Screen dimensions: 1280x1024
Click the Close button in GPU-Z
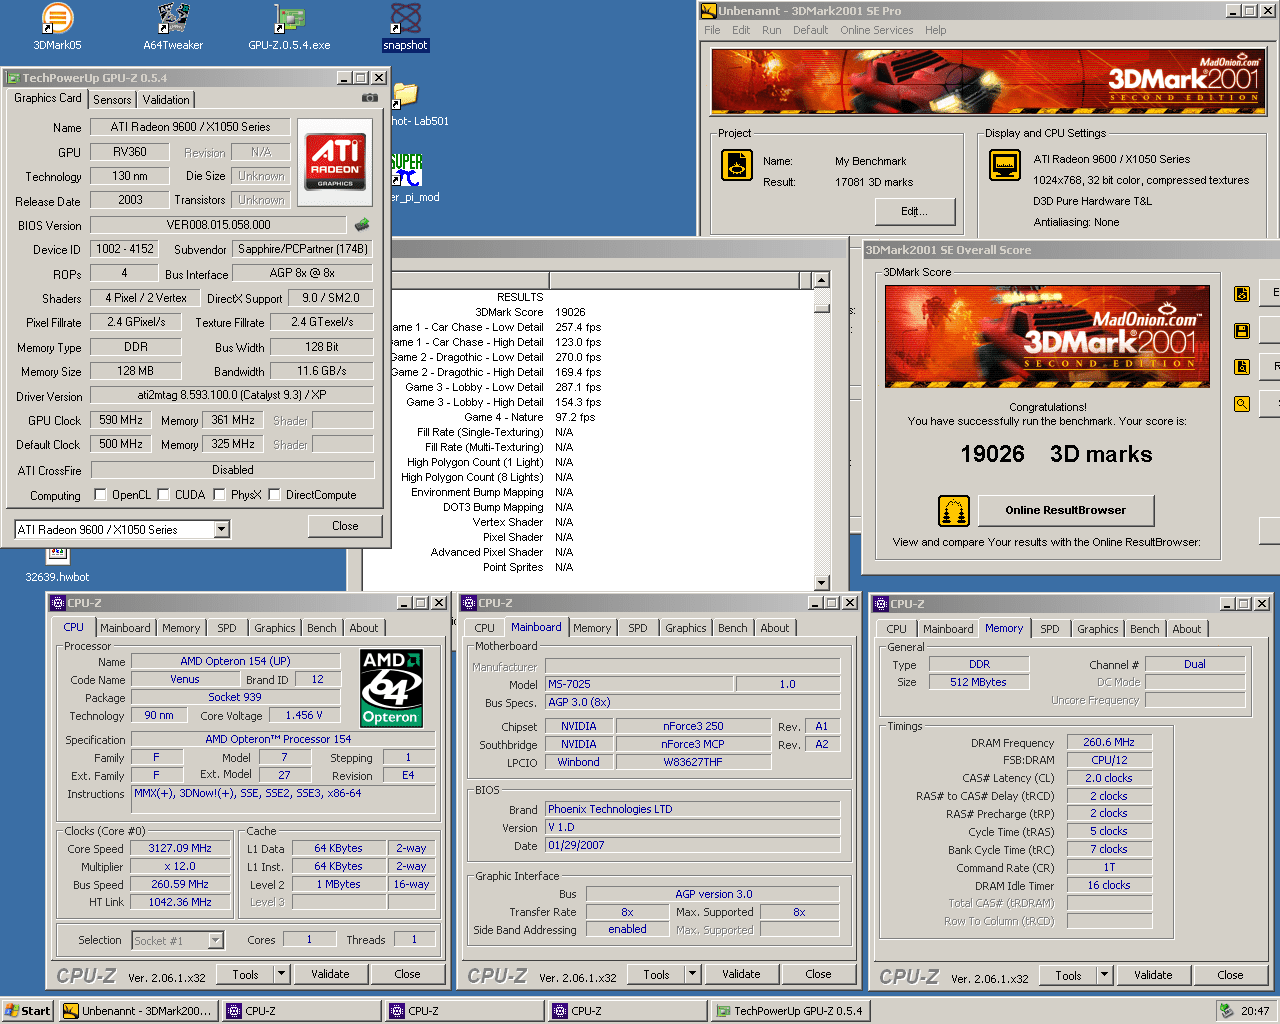click(x=345, y=526)
